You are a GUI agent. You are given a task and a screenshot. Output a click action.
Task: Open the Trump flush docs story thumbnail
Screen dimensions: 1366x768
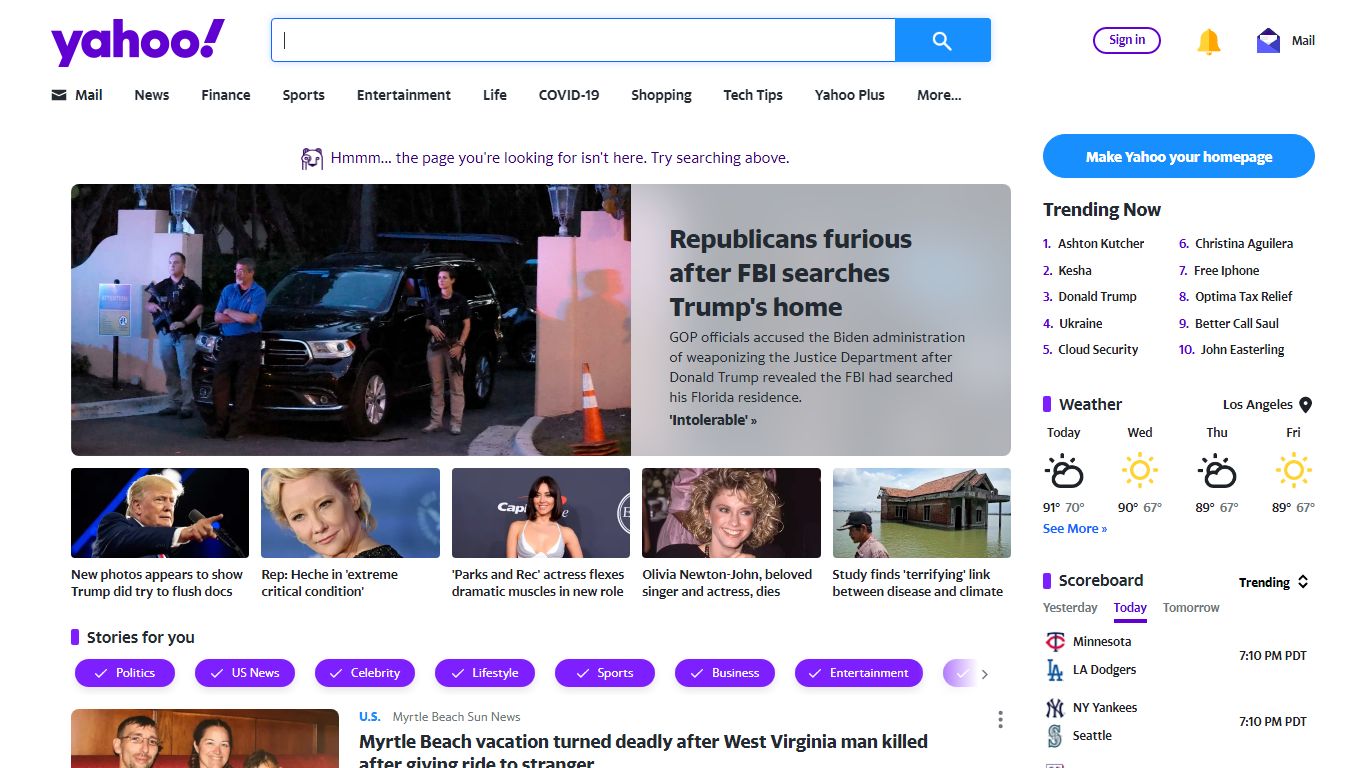point(160,513)
